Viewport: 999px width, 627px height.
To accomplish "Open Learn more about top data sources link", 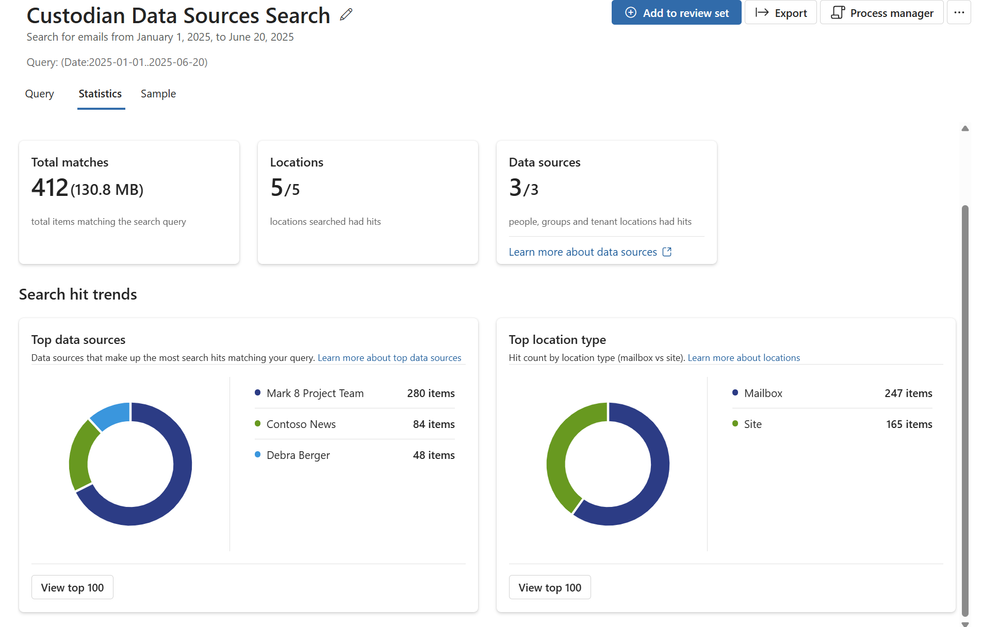I will click(x=389, y=358).
